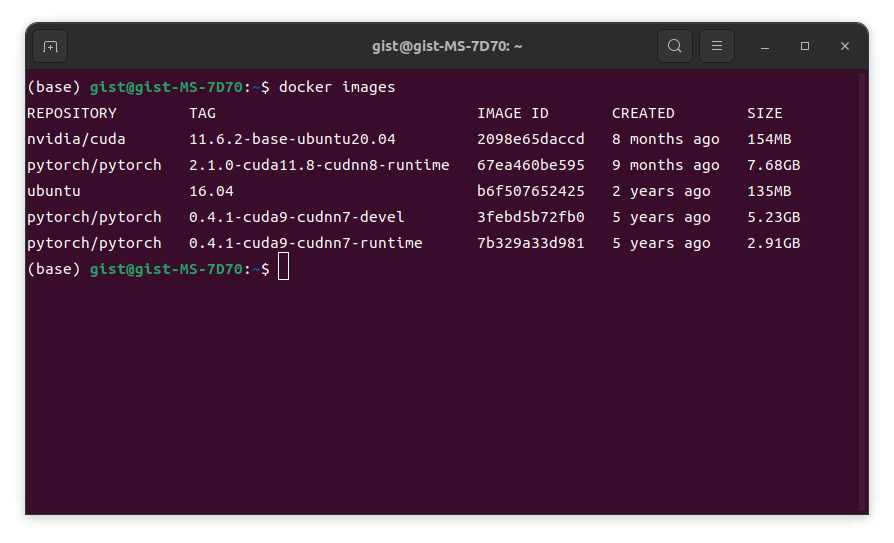Image resolution: width=894 pixels, height=543 pixels.
Task: Click '2 years ago' created value
Action: tap(661, 191)
